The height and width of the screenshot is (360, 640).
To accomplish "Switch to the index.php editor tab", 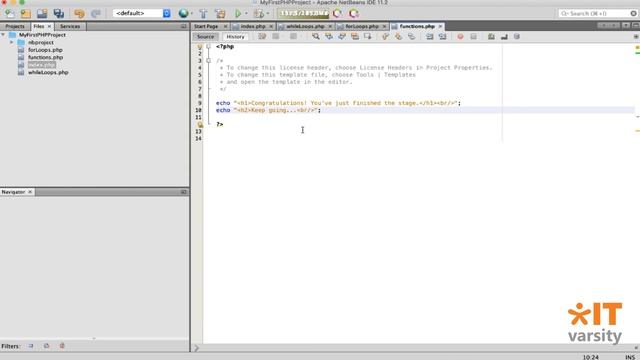I will (x=253, y=26).
